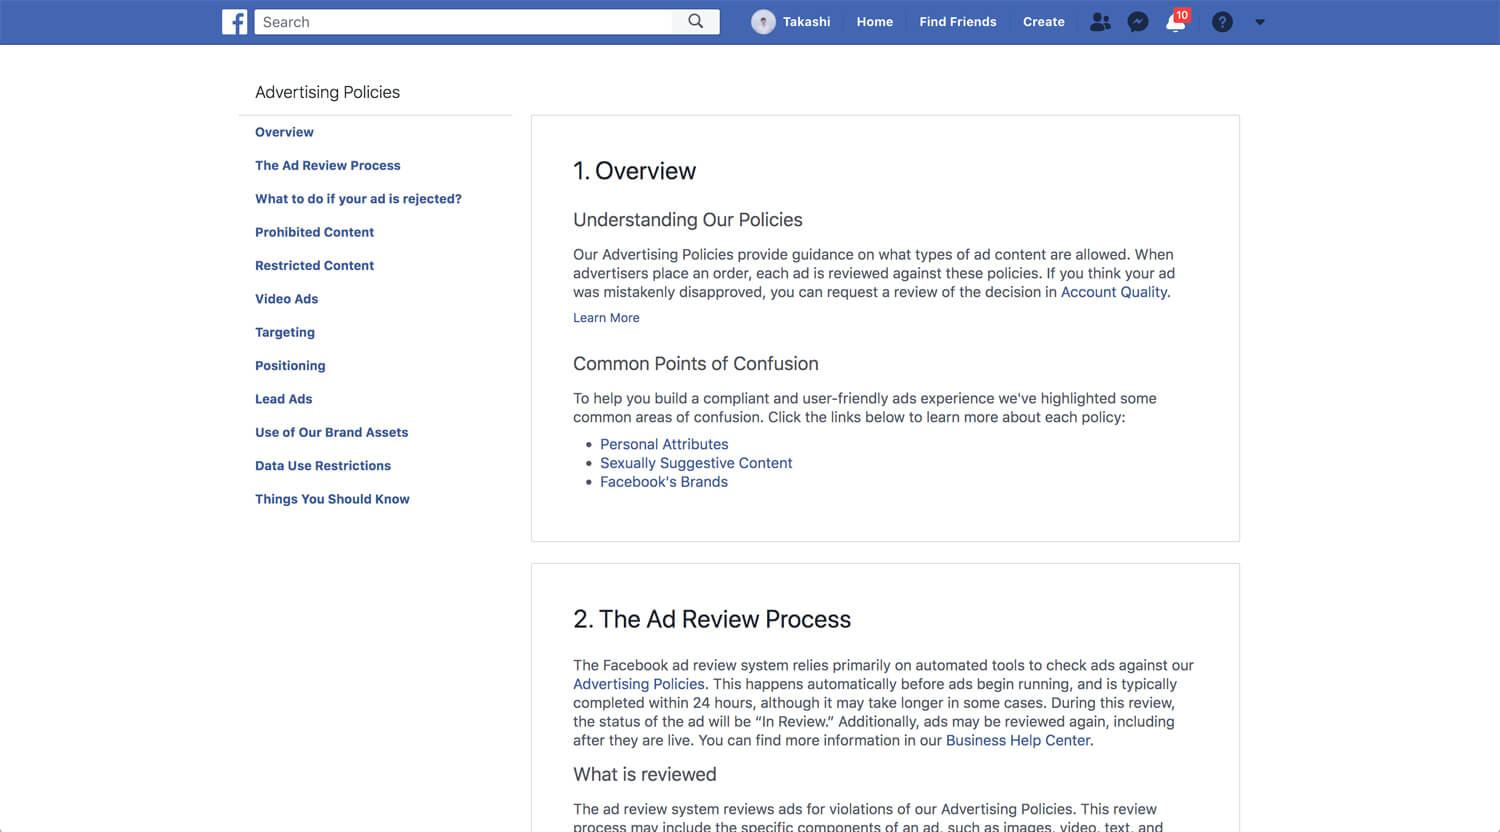Click 'Common Points of Confusion' heading
The width and height of the screenshot is (1500, 832).
coord(696,364)
